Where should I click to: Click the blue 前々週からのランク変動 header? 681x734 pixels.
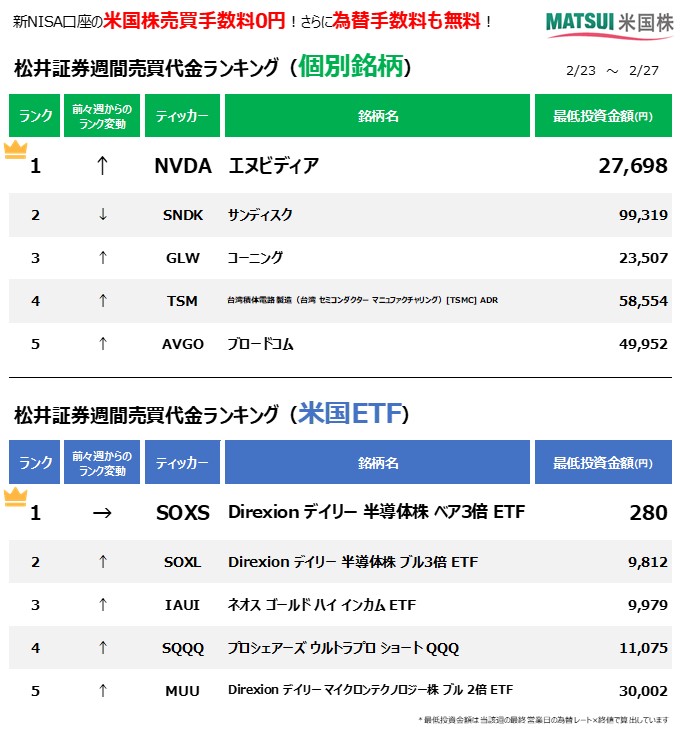point(102,462)
